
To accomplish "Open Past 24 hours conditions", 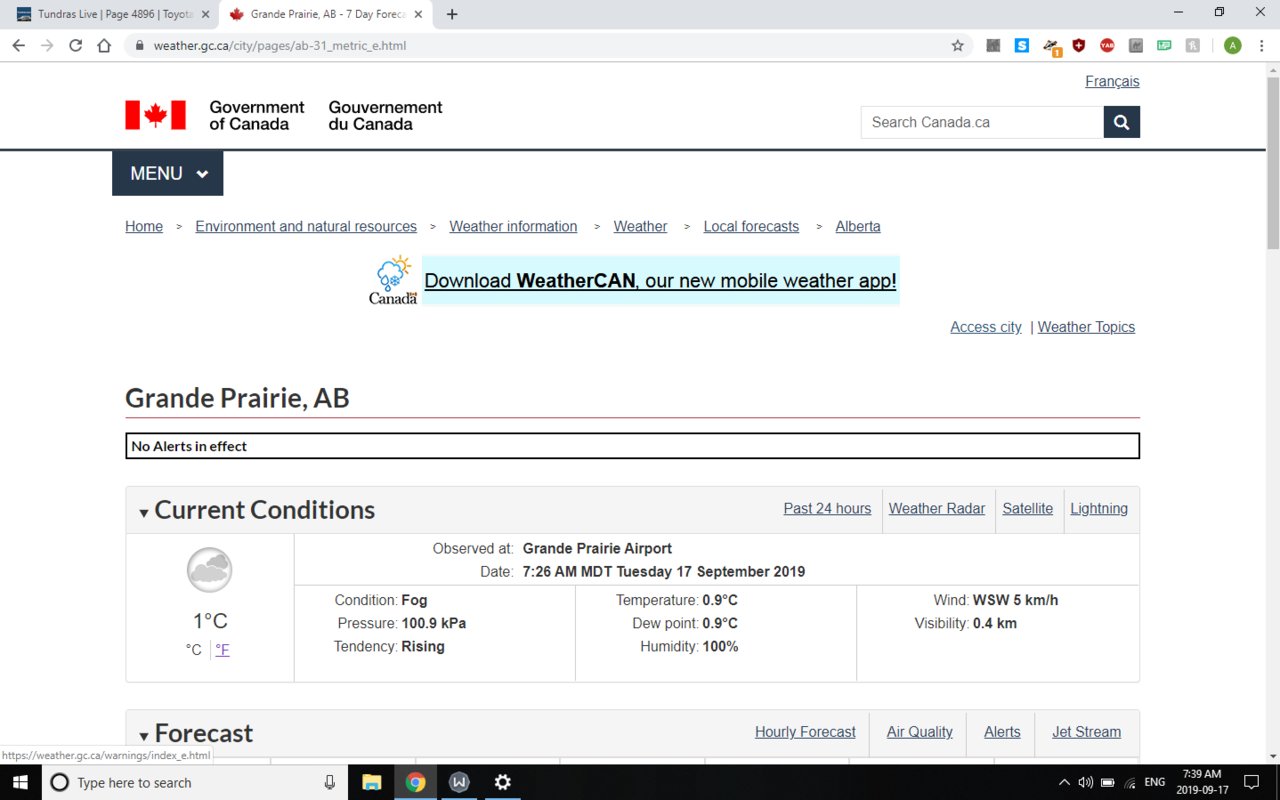I will point(827,508).
